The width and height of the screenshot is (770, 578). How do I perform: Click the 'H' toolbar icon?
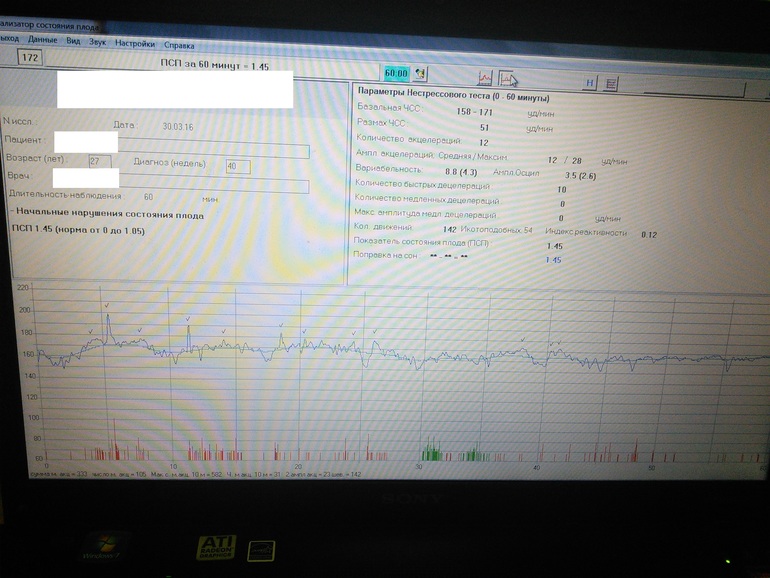[590, 84]
